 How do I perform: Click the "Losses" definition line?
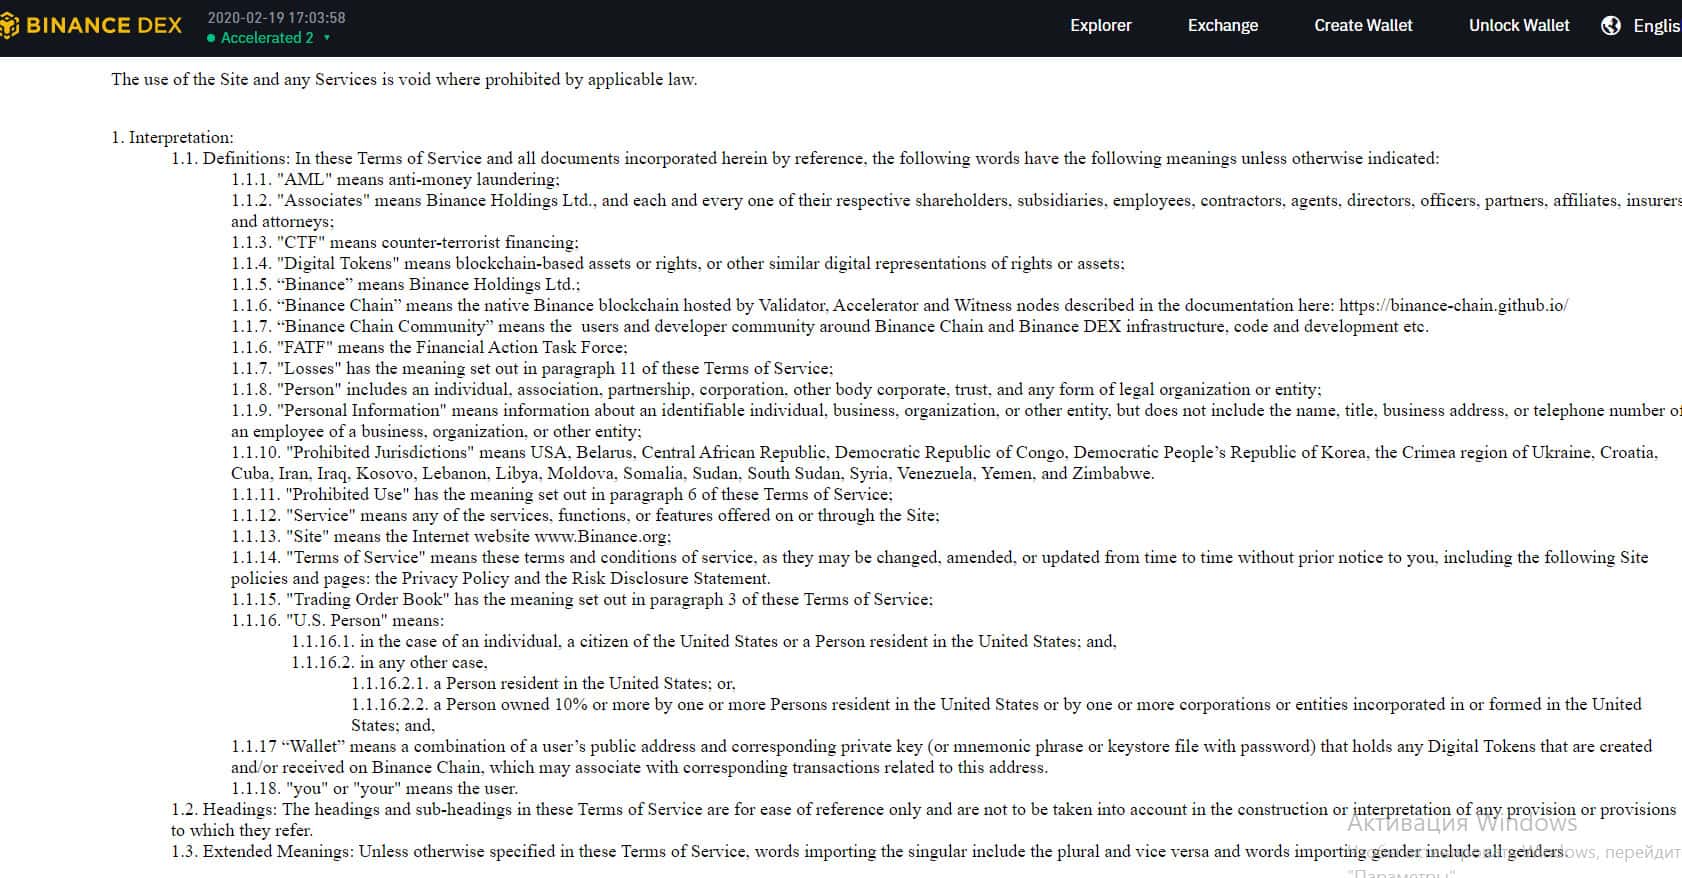[x=532, y=369]
